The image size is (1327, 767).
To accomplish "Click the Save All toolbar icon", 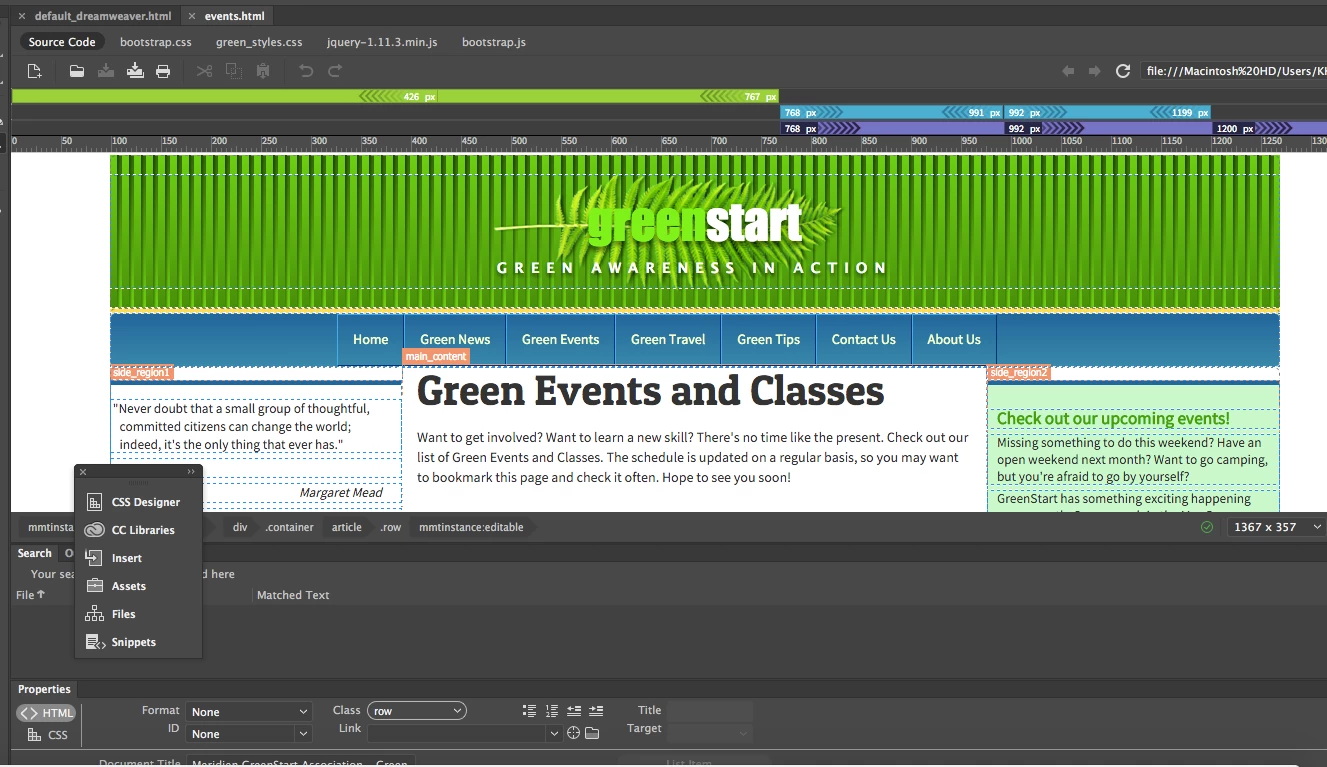I will pyautogui.click(x=135, y=71).
